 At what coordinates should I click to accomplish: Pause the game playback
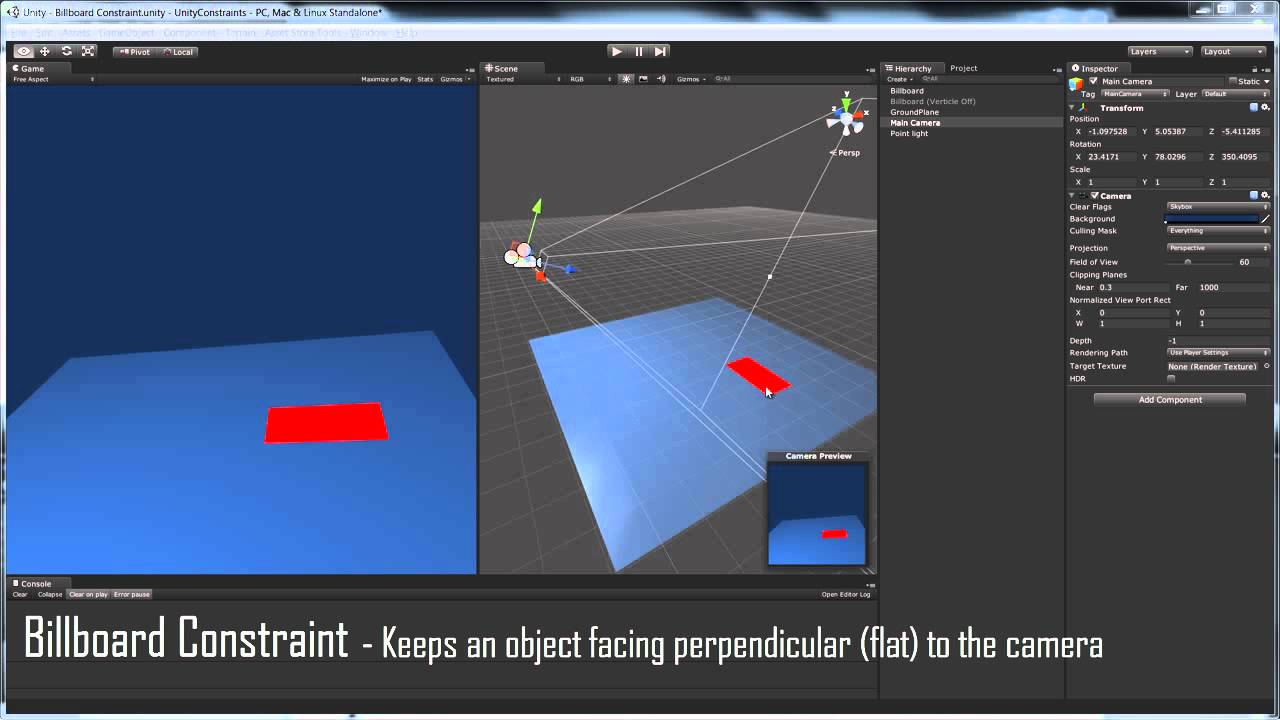coord(638,51)
